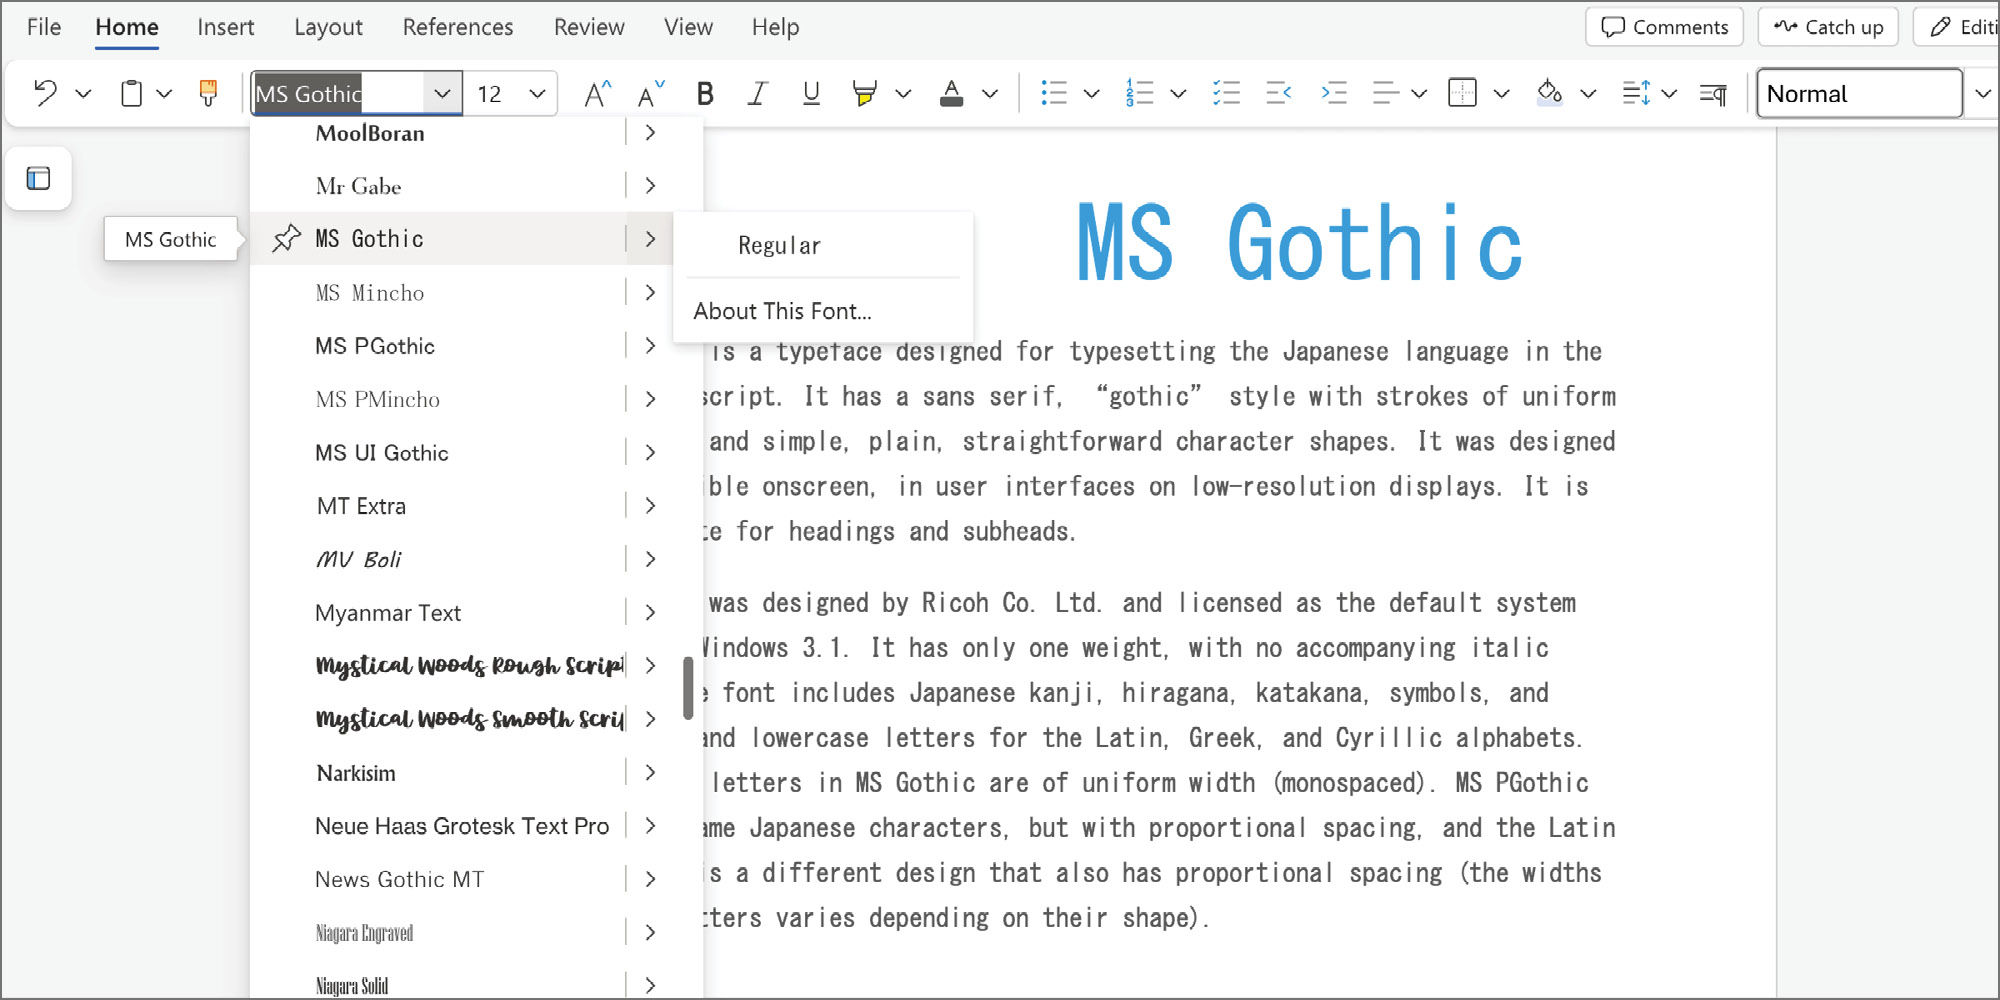The height and width of the screenshot is (1000, 2000).
Task: Switch to the Insert tab
Action: (225, 27)
